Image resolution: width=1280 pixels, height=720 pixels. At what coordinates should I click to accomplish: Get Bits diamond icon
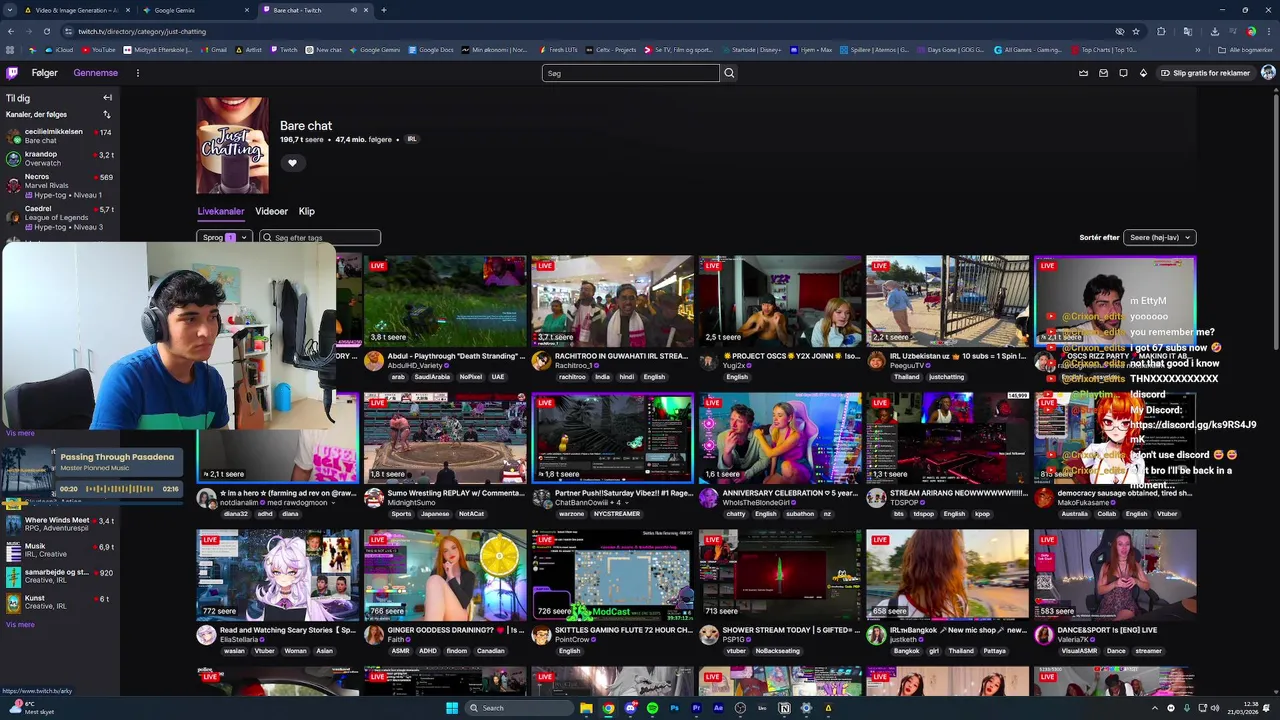click(x=1143, y=73)
